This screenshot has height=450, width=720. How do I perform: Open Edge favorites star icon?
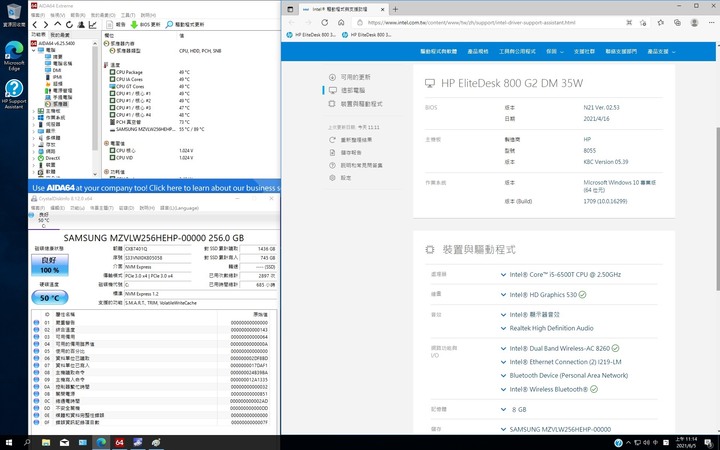(660, 22)
